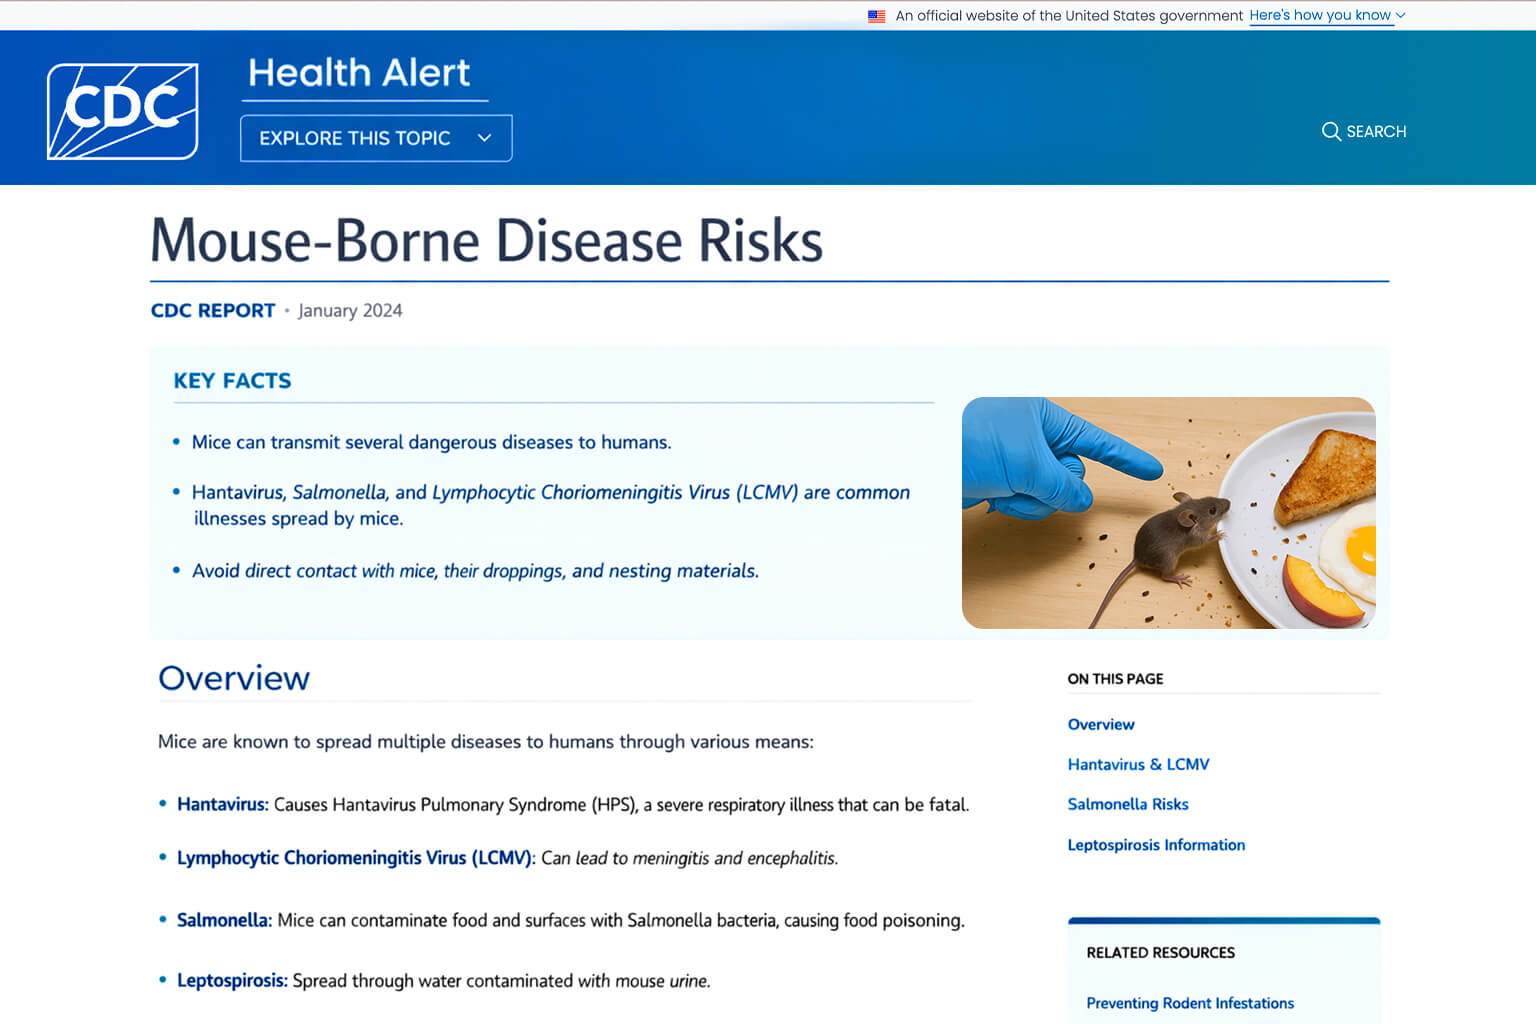Click the Mouse-Borne Disease Risks heading
Viewport: 1536px width, 1024px height.
[486, 241]
